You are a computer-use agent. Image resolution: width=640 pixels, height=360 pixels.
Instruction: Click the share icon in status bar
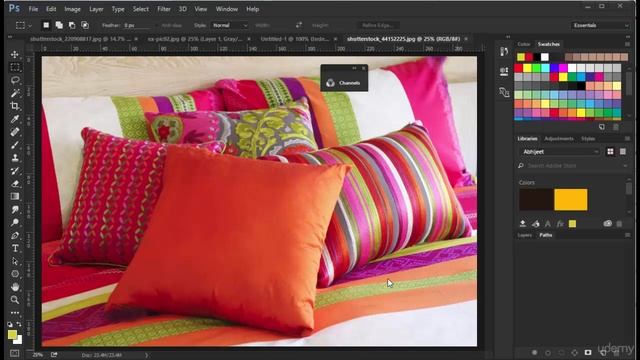(54, 355)
